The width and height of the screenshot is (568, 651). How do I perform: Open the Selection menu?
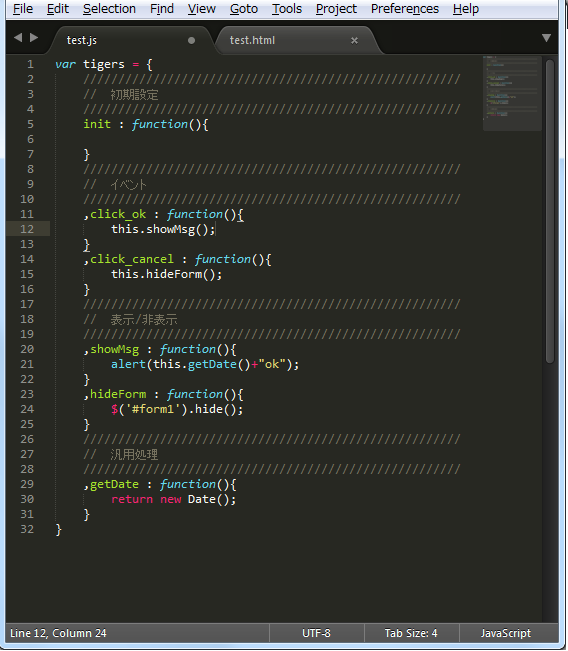pos(109,9)
